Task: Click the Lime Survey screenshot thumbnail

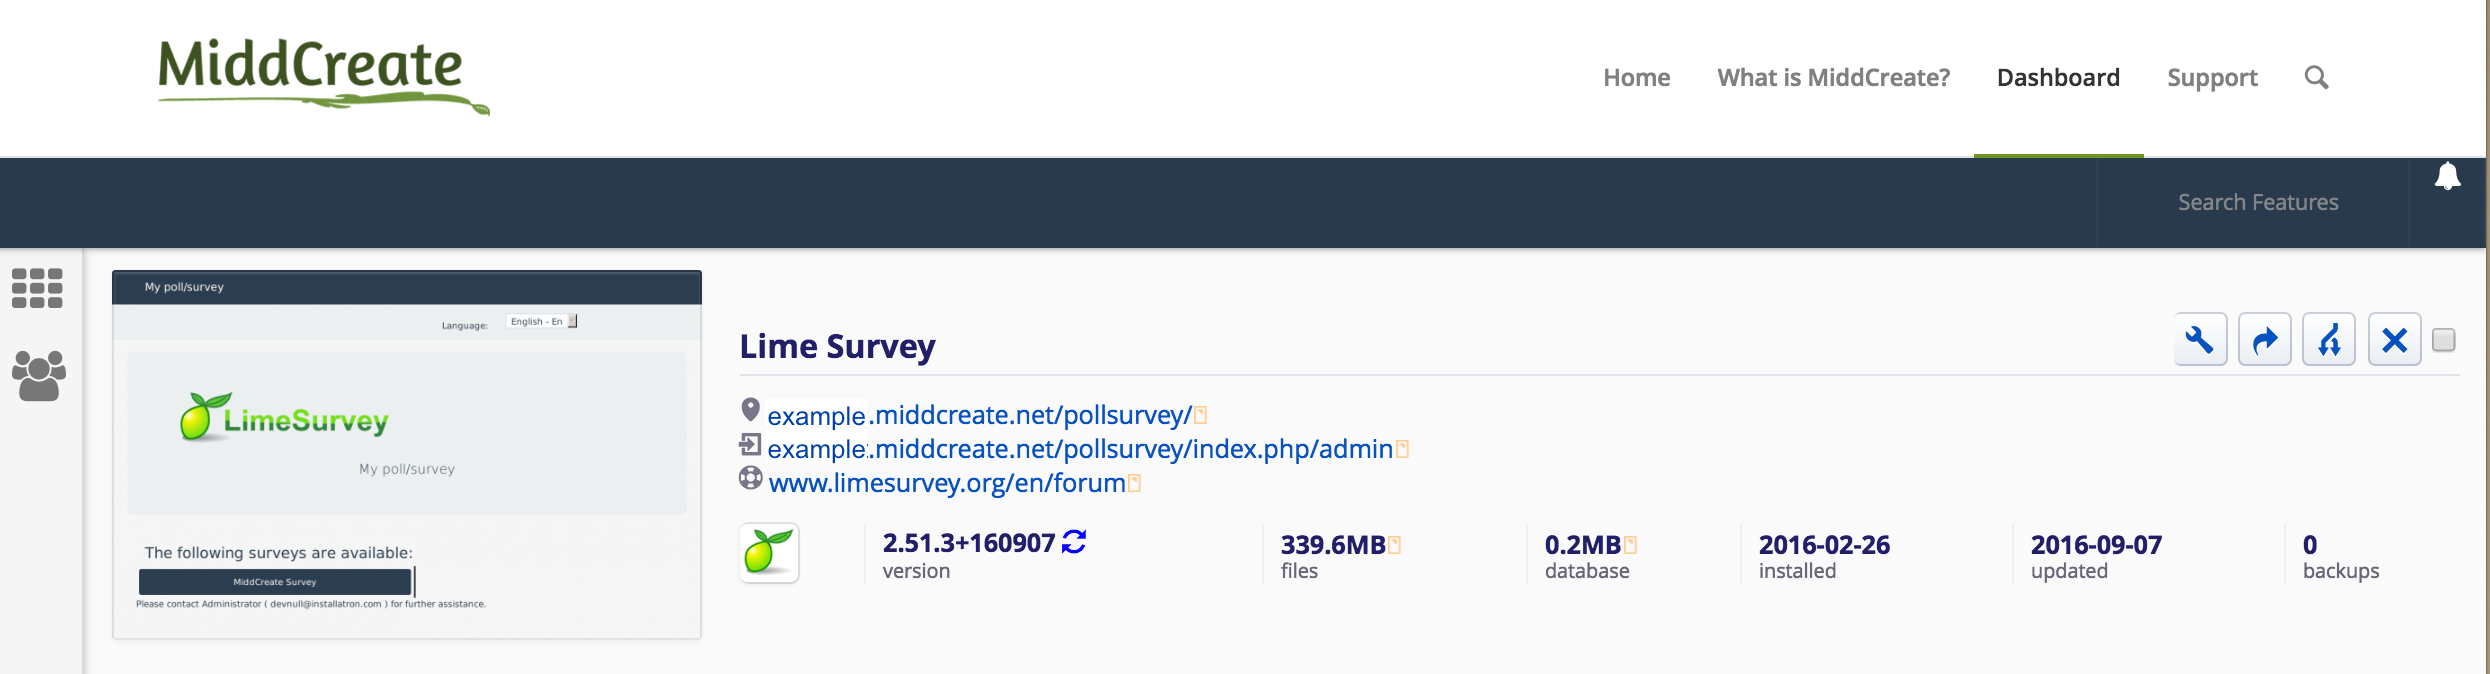Action: click(407, 455)
